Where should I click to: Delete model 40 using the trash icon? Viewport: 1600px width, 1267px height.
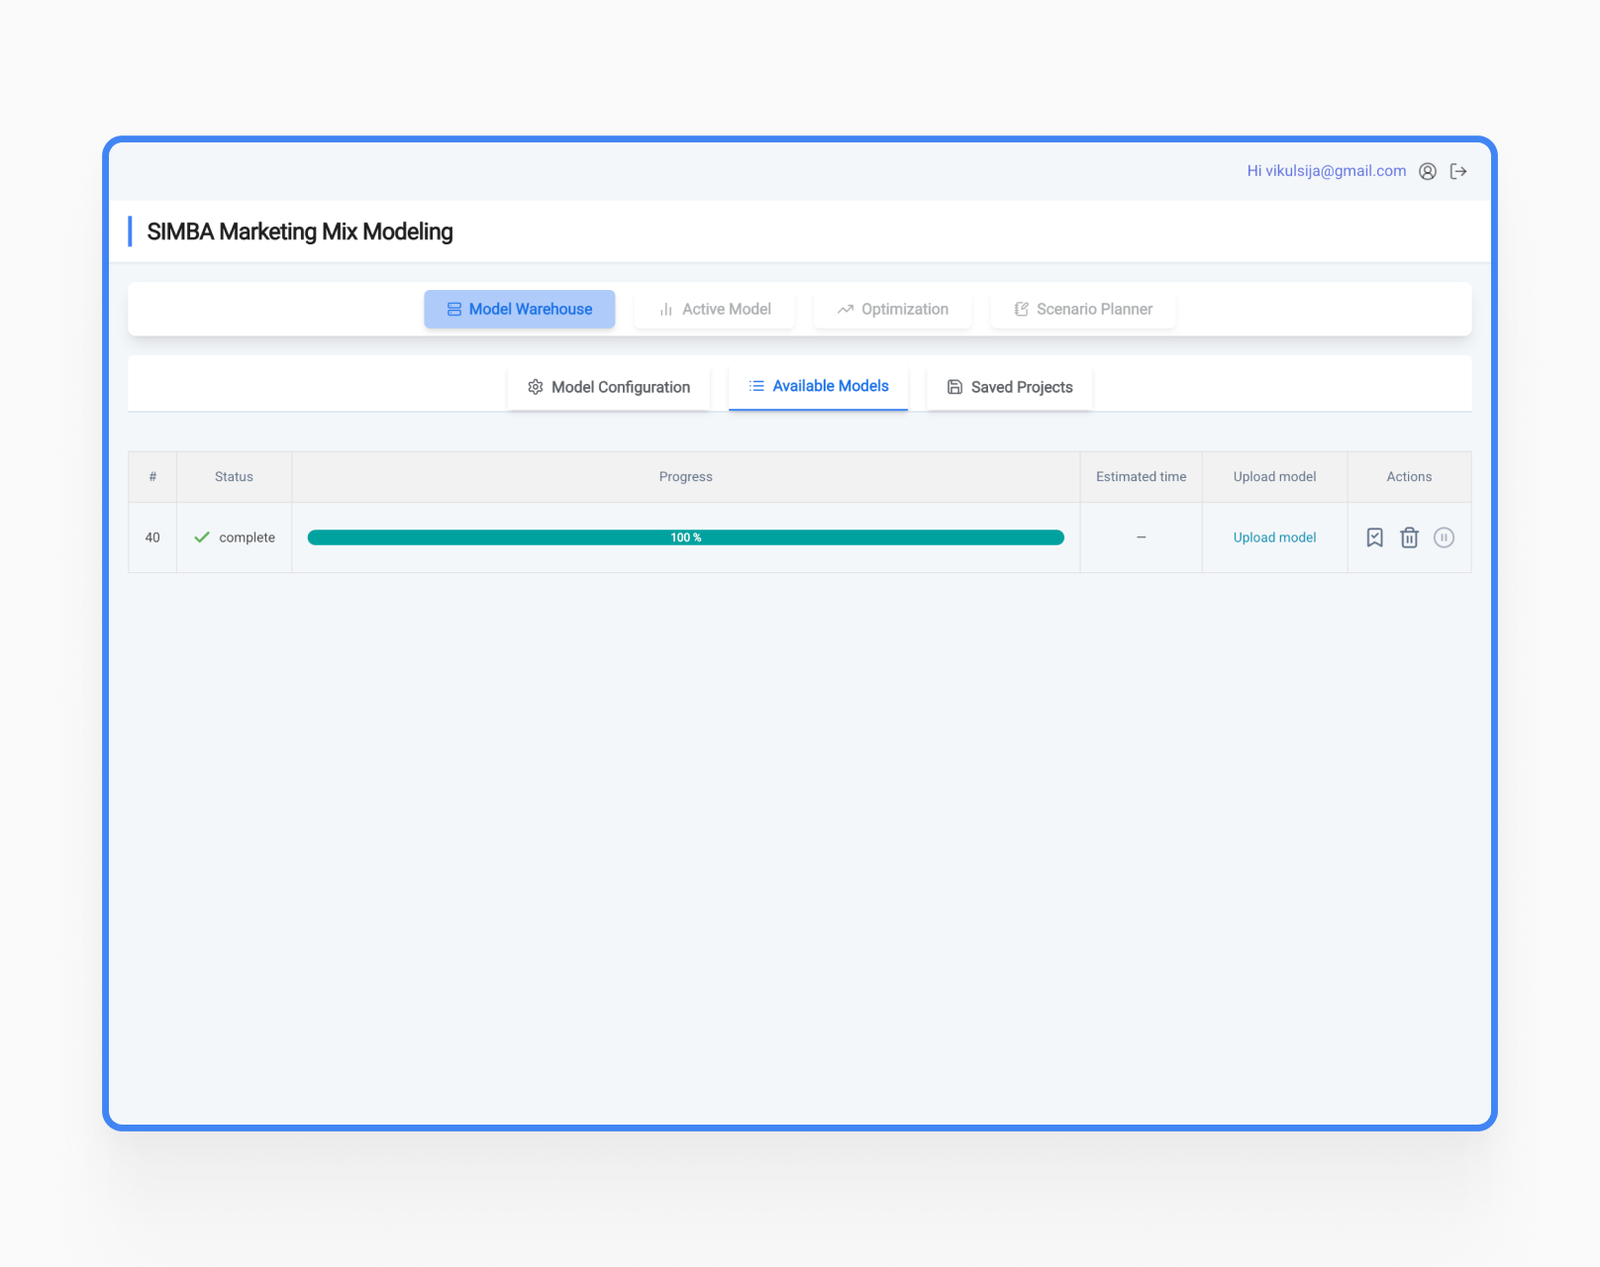[x=1409, y=538]
